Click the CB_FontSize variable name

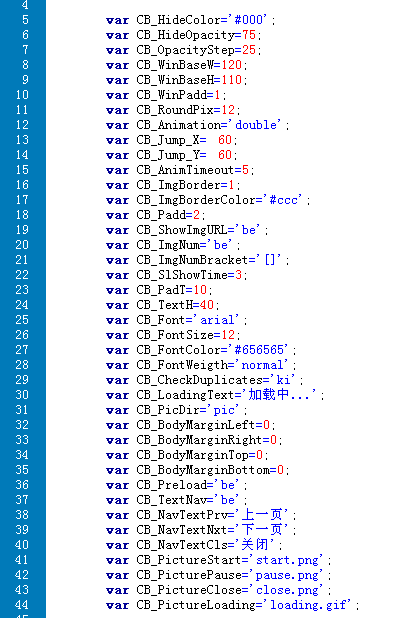(x=175, y=335)
